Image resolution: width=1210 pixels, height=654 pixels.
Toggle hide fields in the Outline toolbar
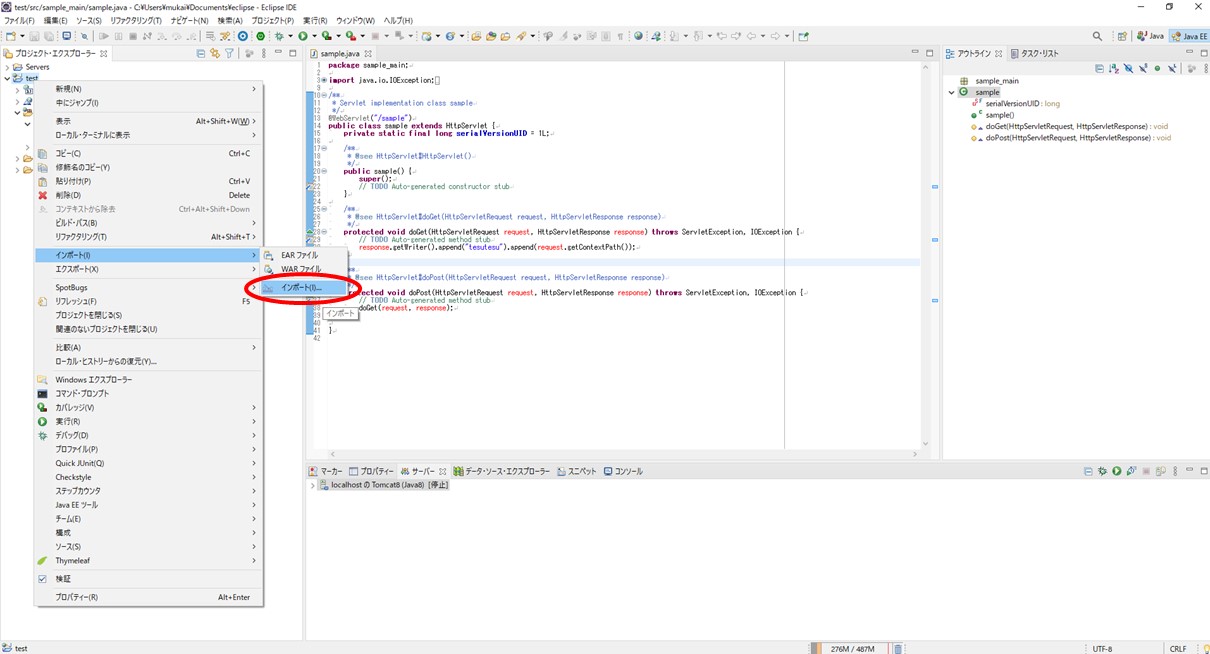click(x=1127, y=66)
